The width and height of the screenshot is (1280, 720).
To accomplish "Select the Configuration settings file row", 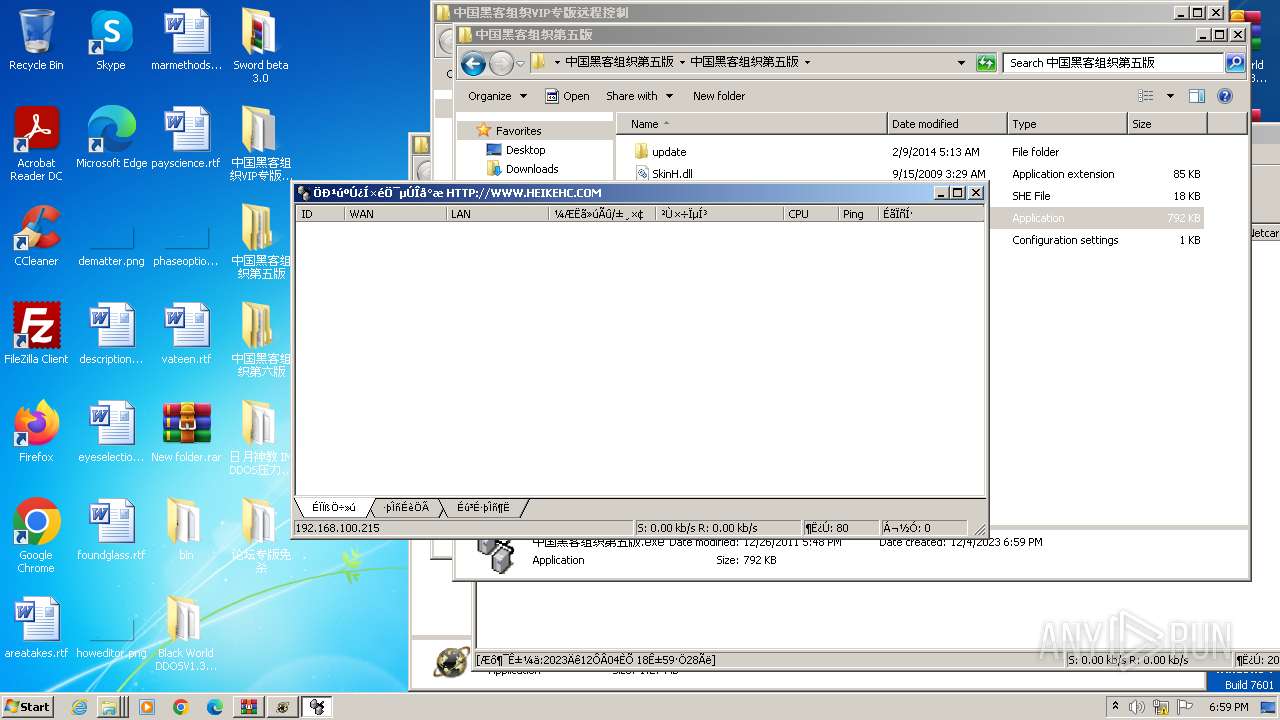I will [1097, 240].
